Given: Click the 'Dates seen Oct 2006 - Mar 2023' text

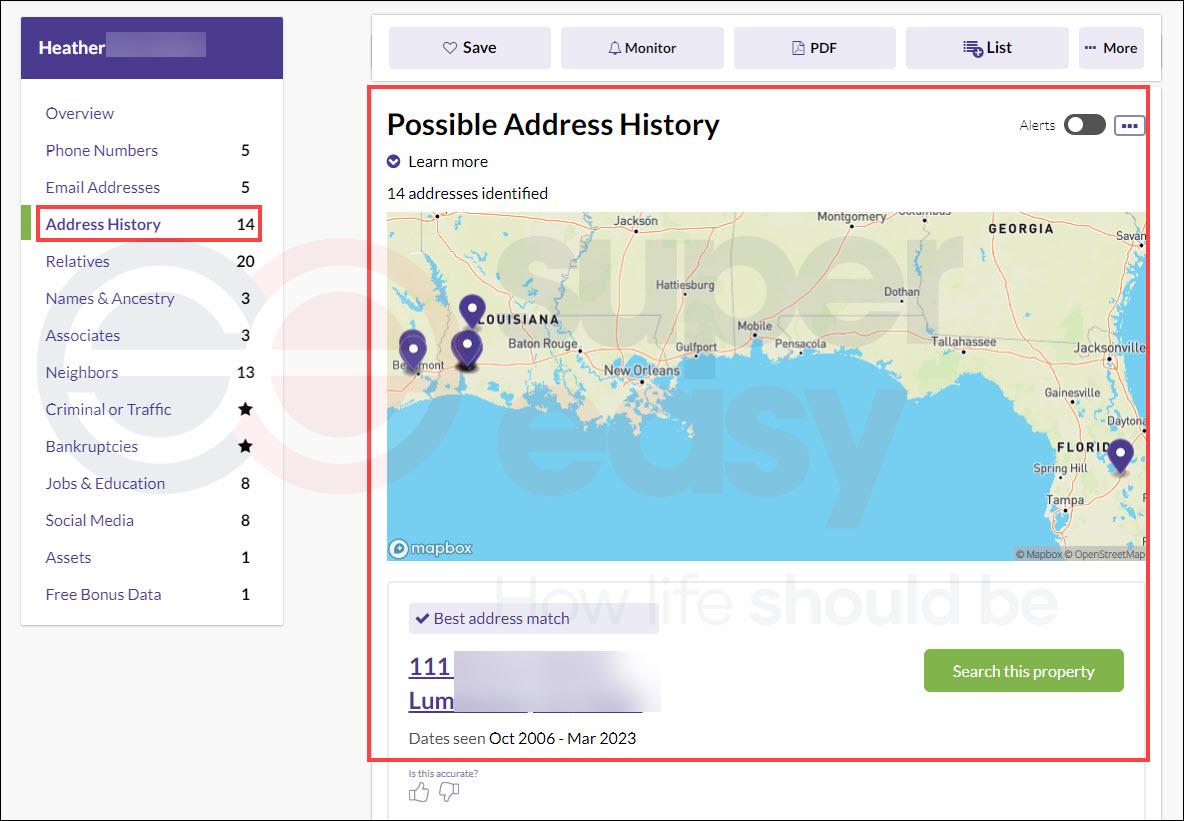Looking at the screenshot, I should click(x=523, y=738).
